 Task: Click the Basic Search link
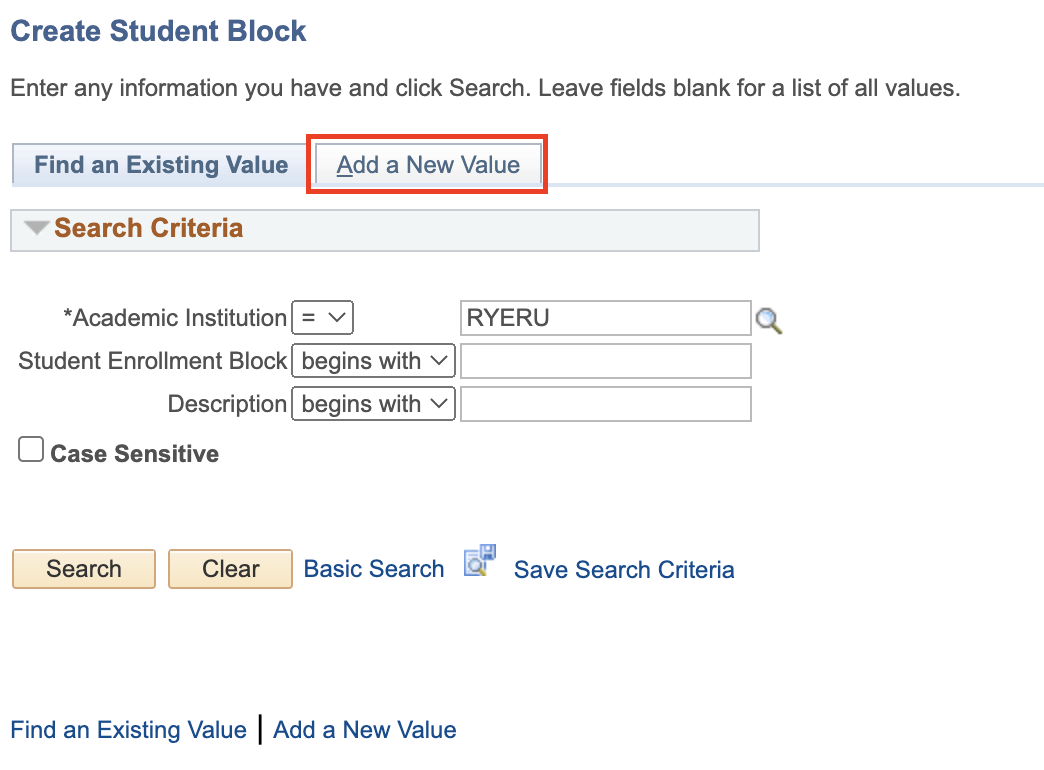click(374, 569)
